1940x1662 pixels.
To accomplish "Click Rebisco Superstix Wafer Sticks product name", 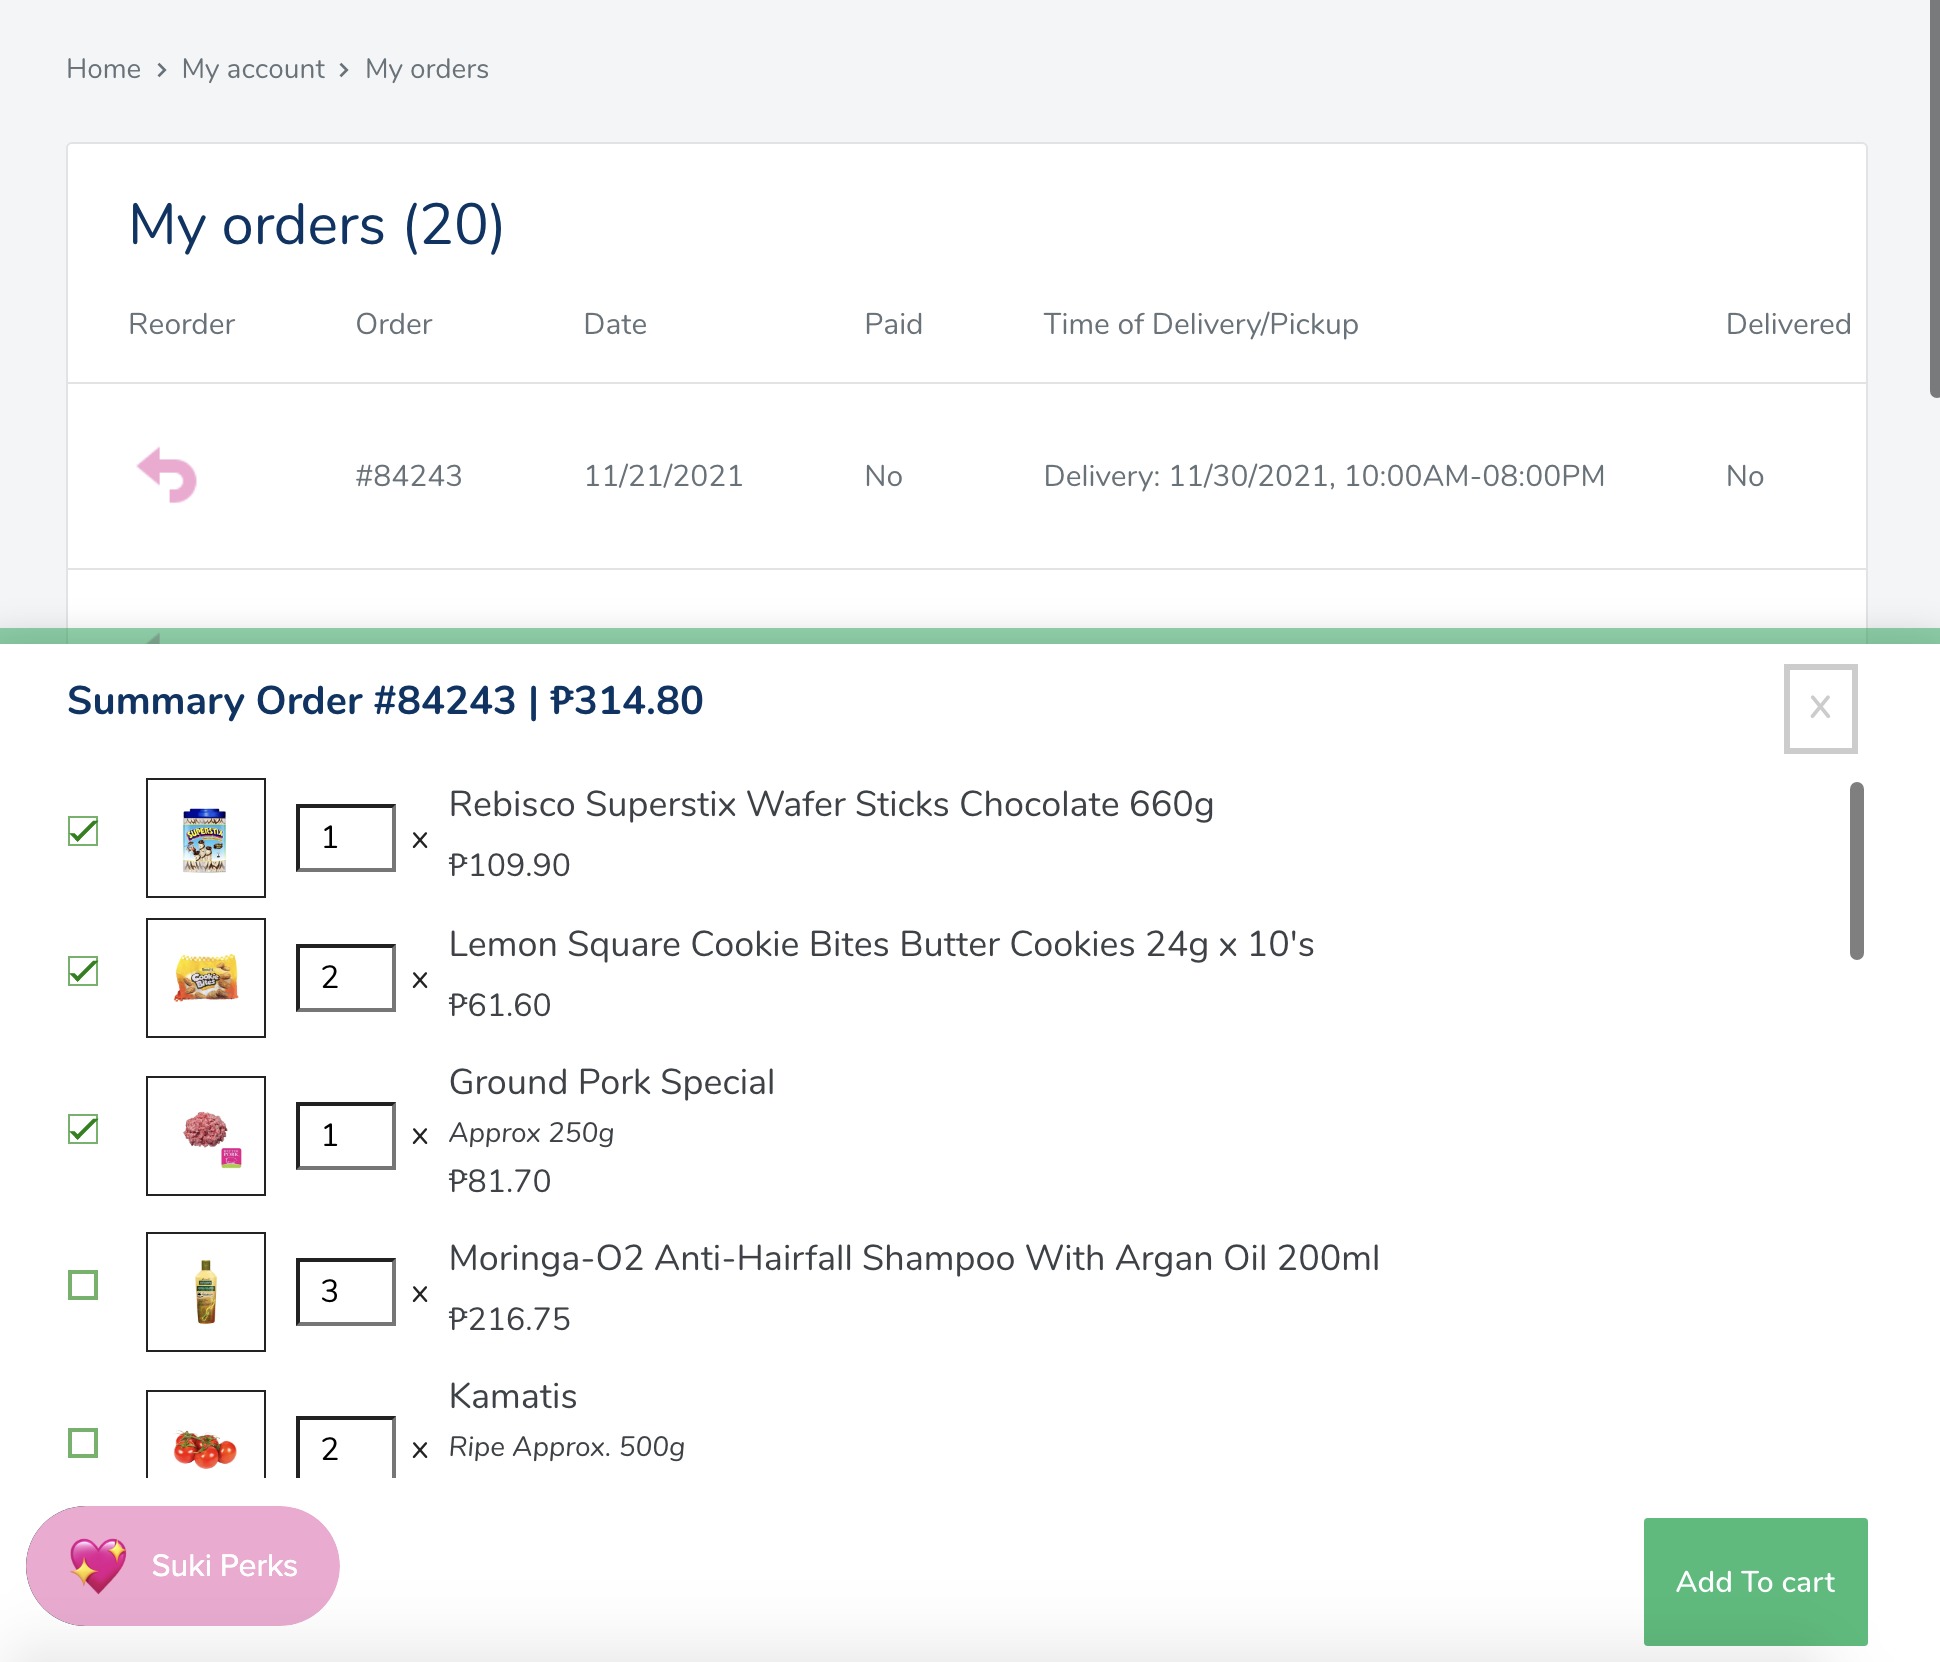I will 831,804.
